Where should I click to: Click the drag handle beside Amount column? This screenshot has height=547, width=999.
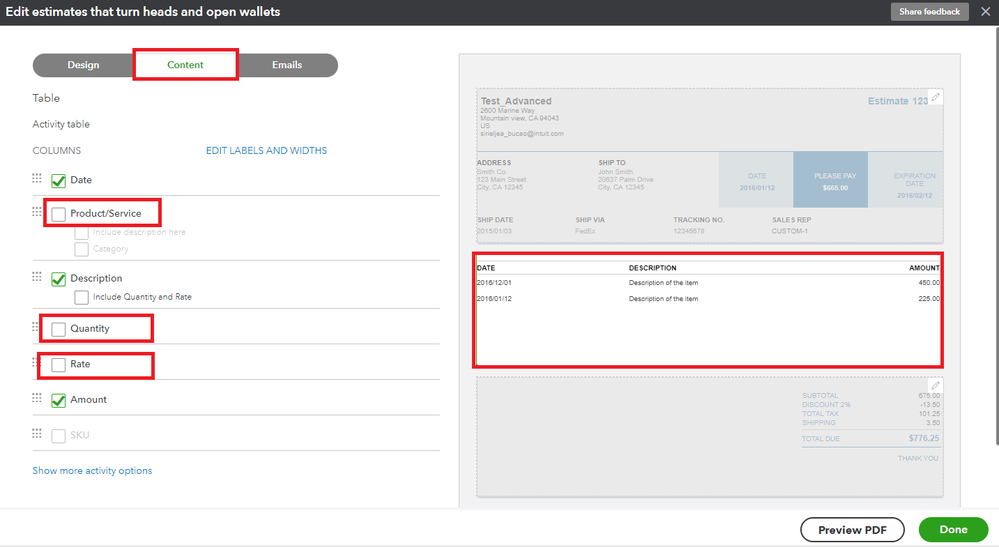pos(37,397)
